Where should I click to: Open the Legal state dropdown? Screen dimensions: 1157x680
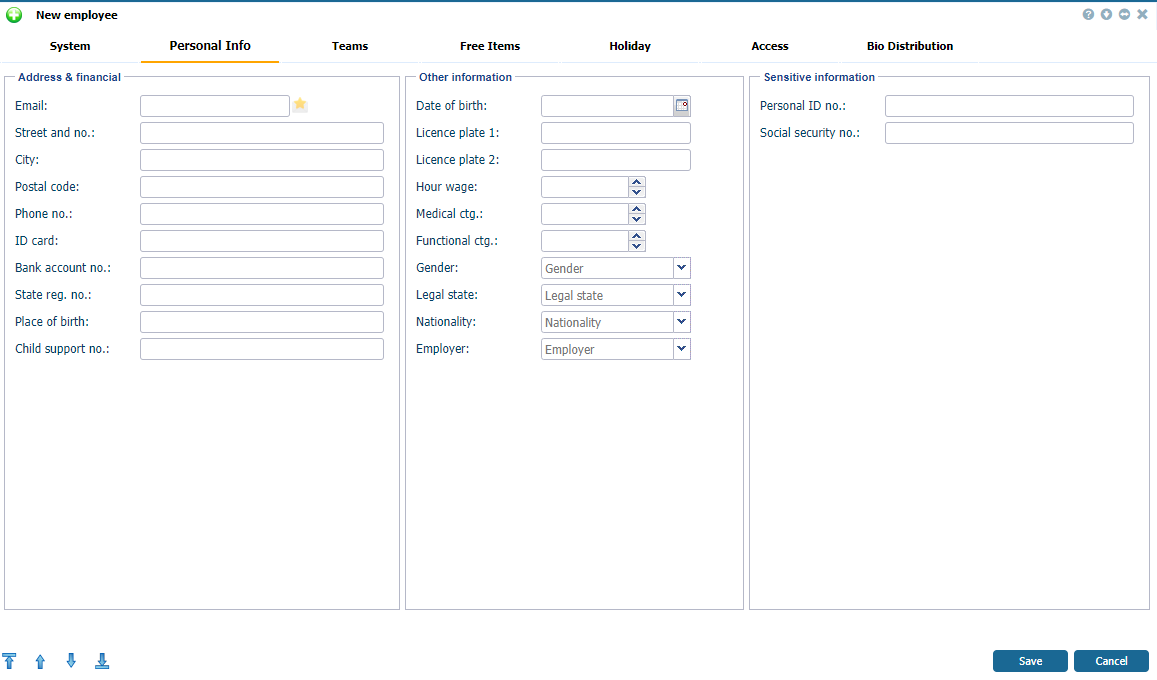tap(681, 294)
